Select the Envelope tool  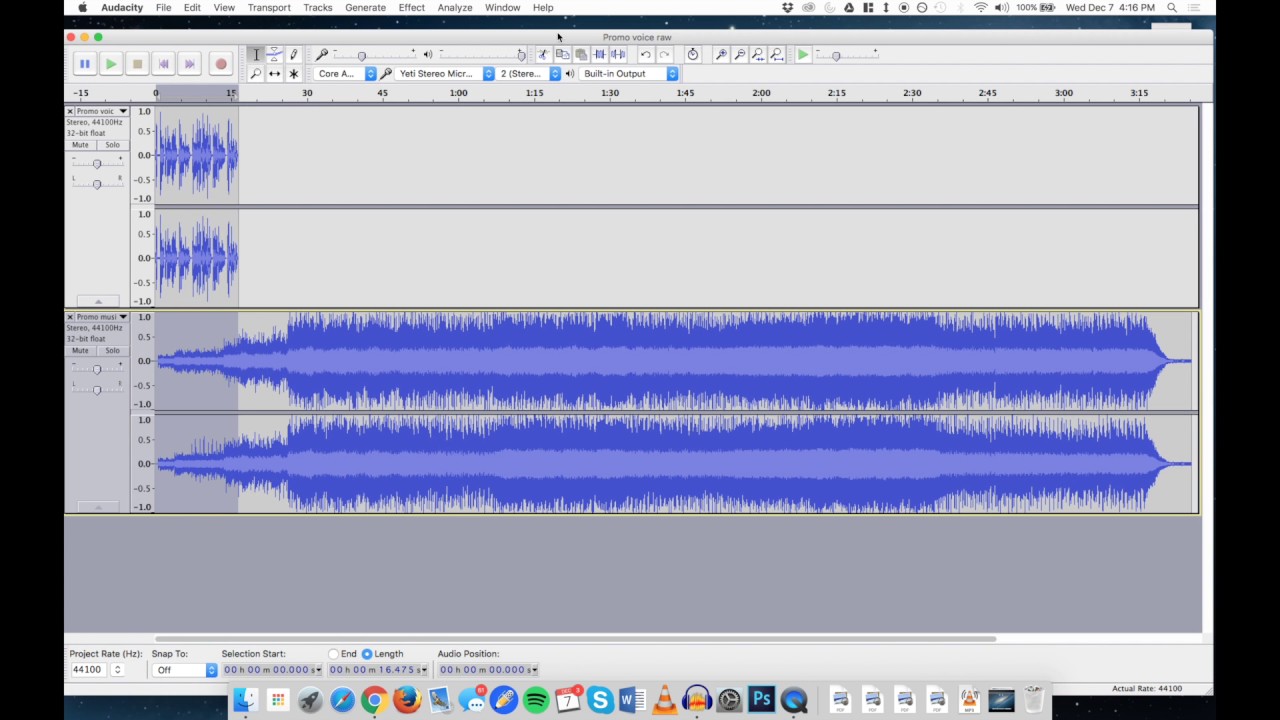click(274, 54)
